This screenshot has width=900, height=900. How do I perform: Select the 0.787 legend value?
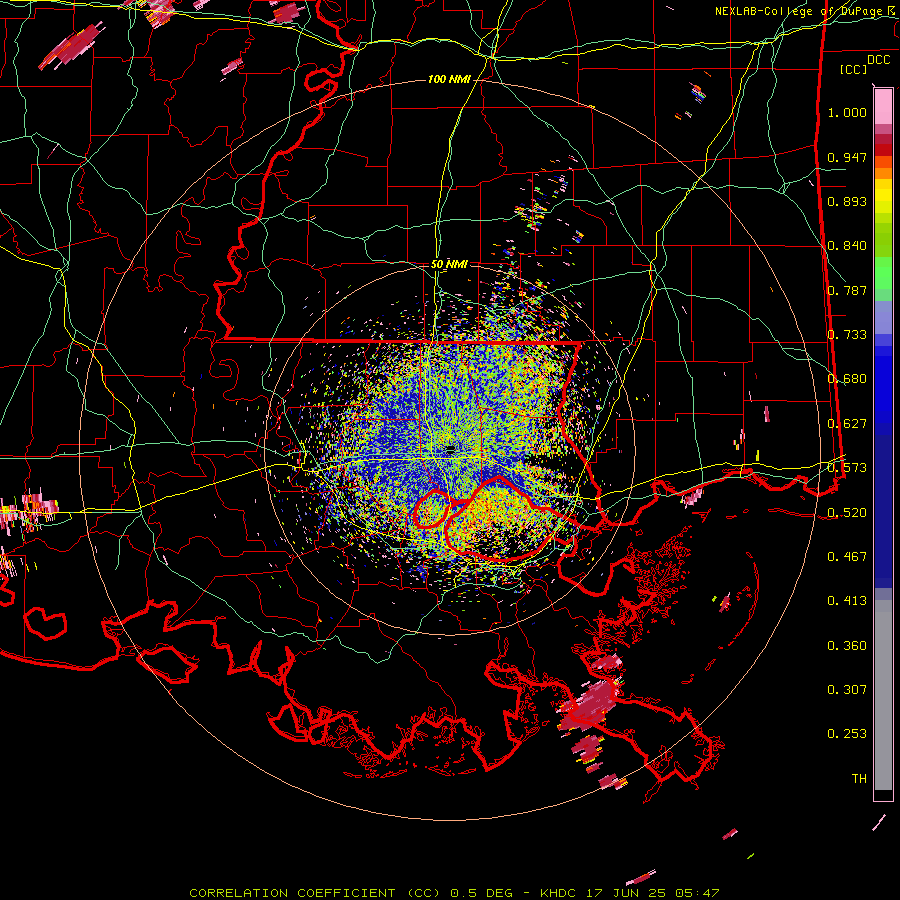(847, 290)
